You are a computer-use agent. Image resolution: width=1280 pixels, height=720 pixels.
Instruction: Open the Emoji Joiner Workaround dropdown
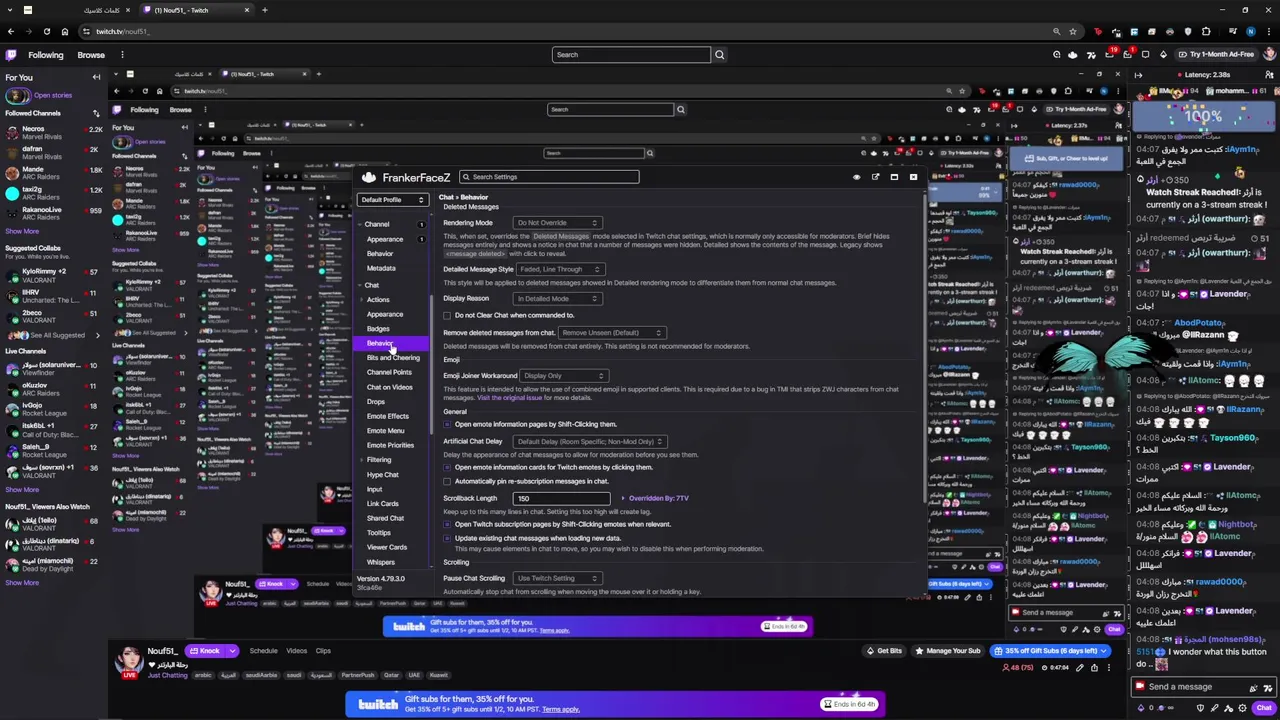pyautogui.click(x=564, y=376)
